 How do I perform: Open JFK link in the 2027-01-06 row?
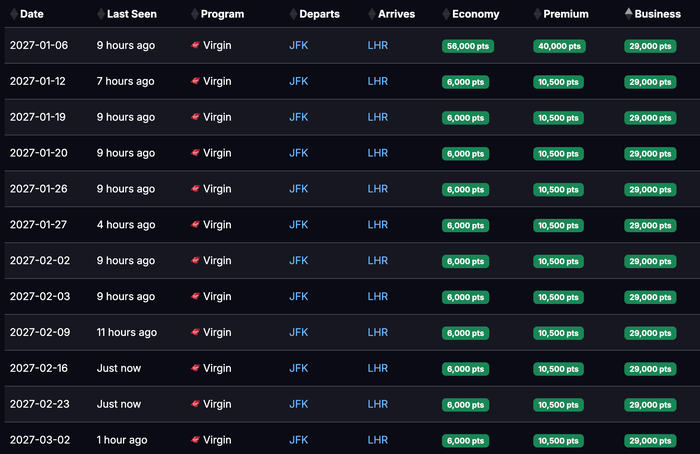[299, 46]
